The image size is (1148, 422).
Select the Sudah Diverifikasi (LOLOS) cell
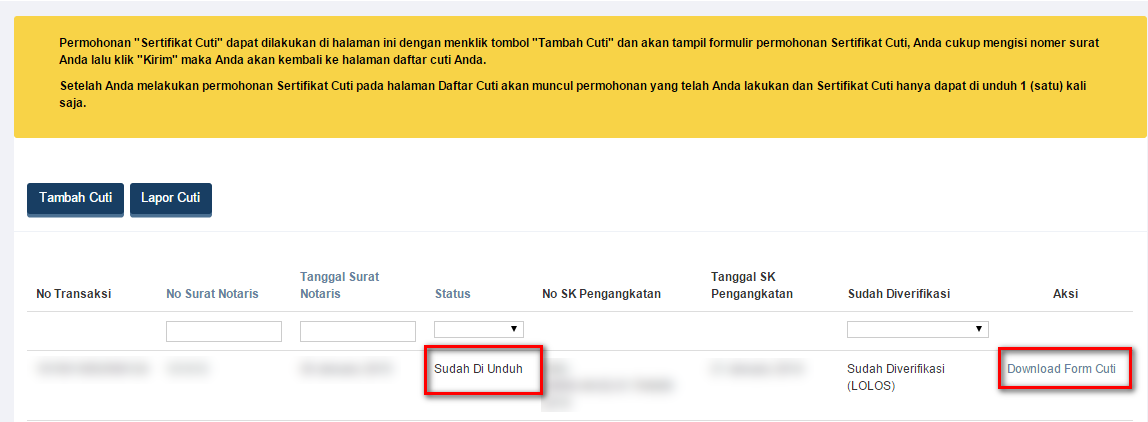898,377
